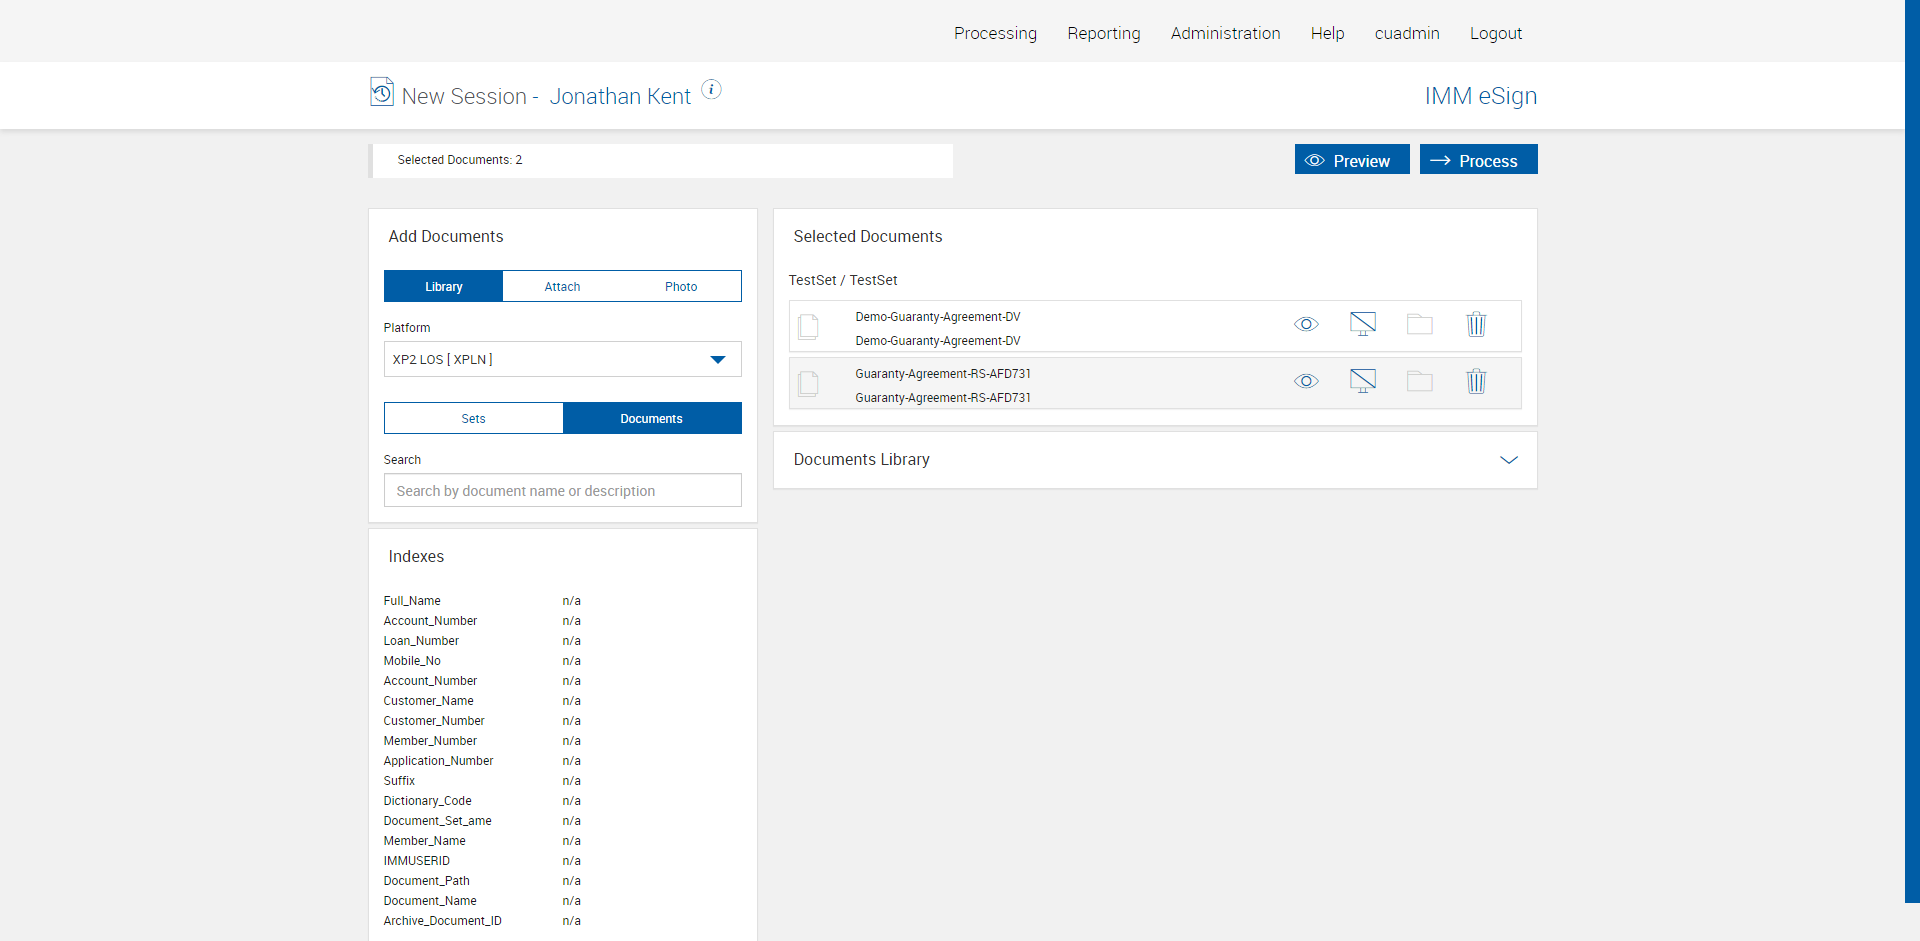The height and width of the screenshot is (941, 1920).
Task: Switch to the Sets toggle
Action: click(x=473, y=419)
